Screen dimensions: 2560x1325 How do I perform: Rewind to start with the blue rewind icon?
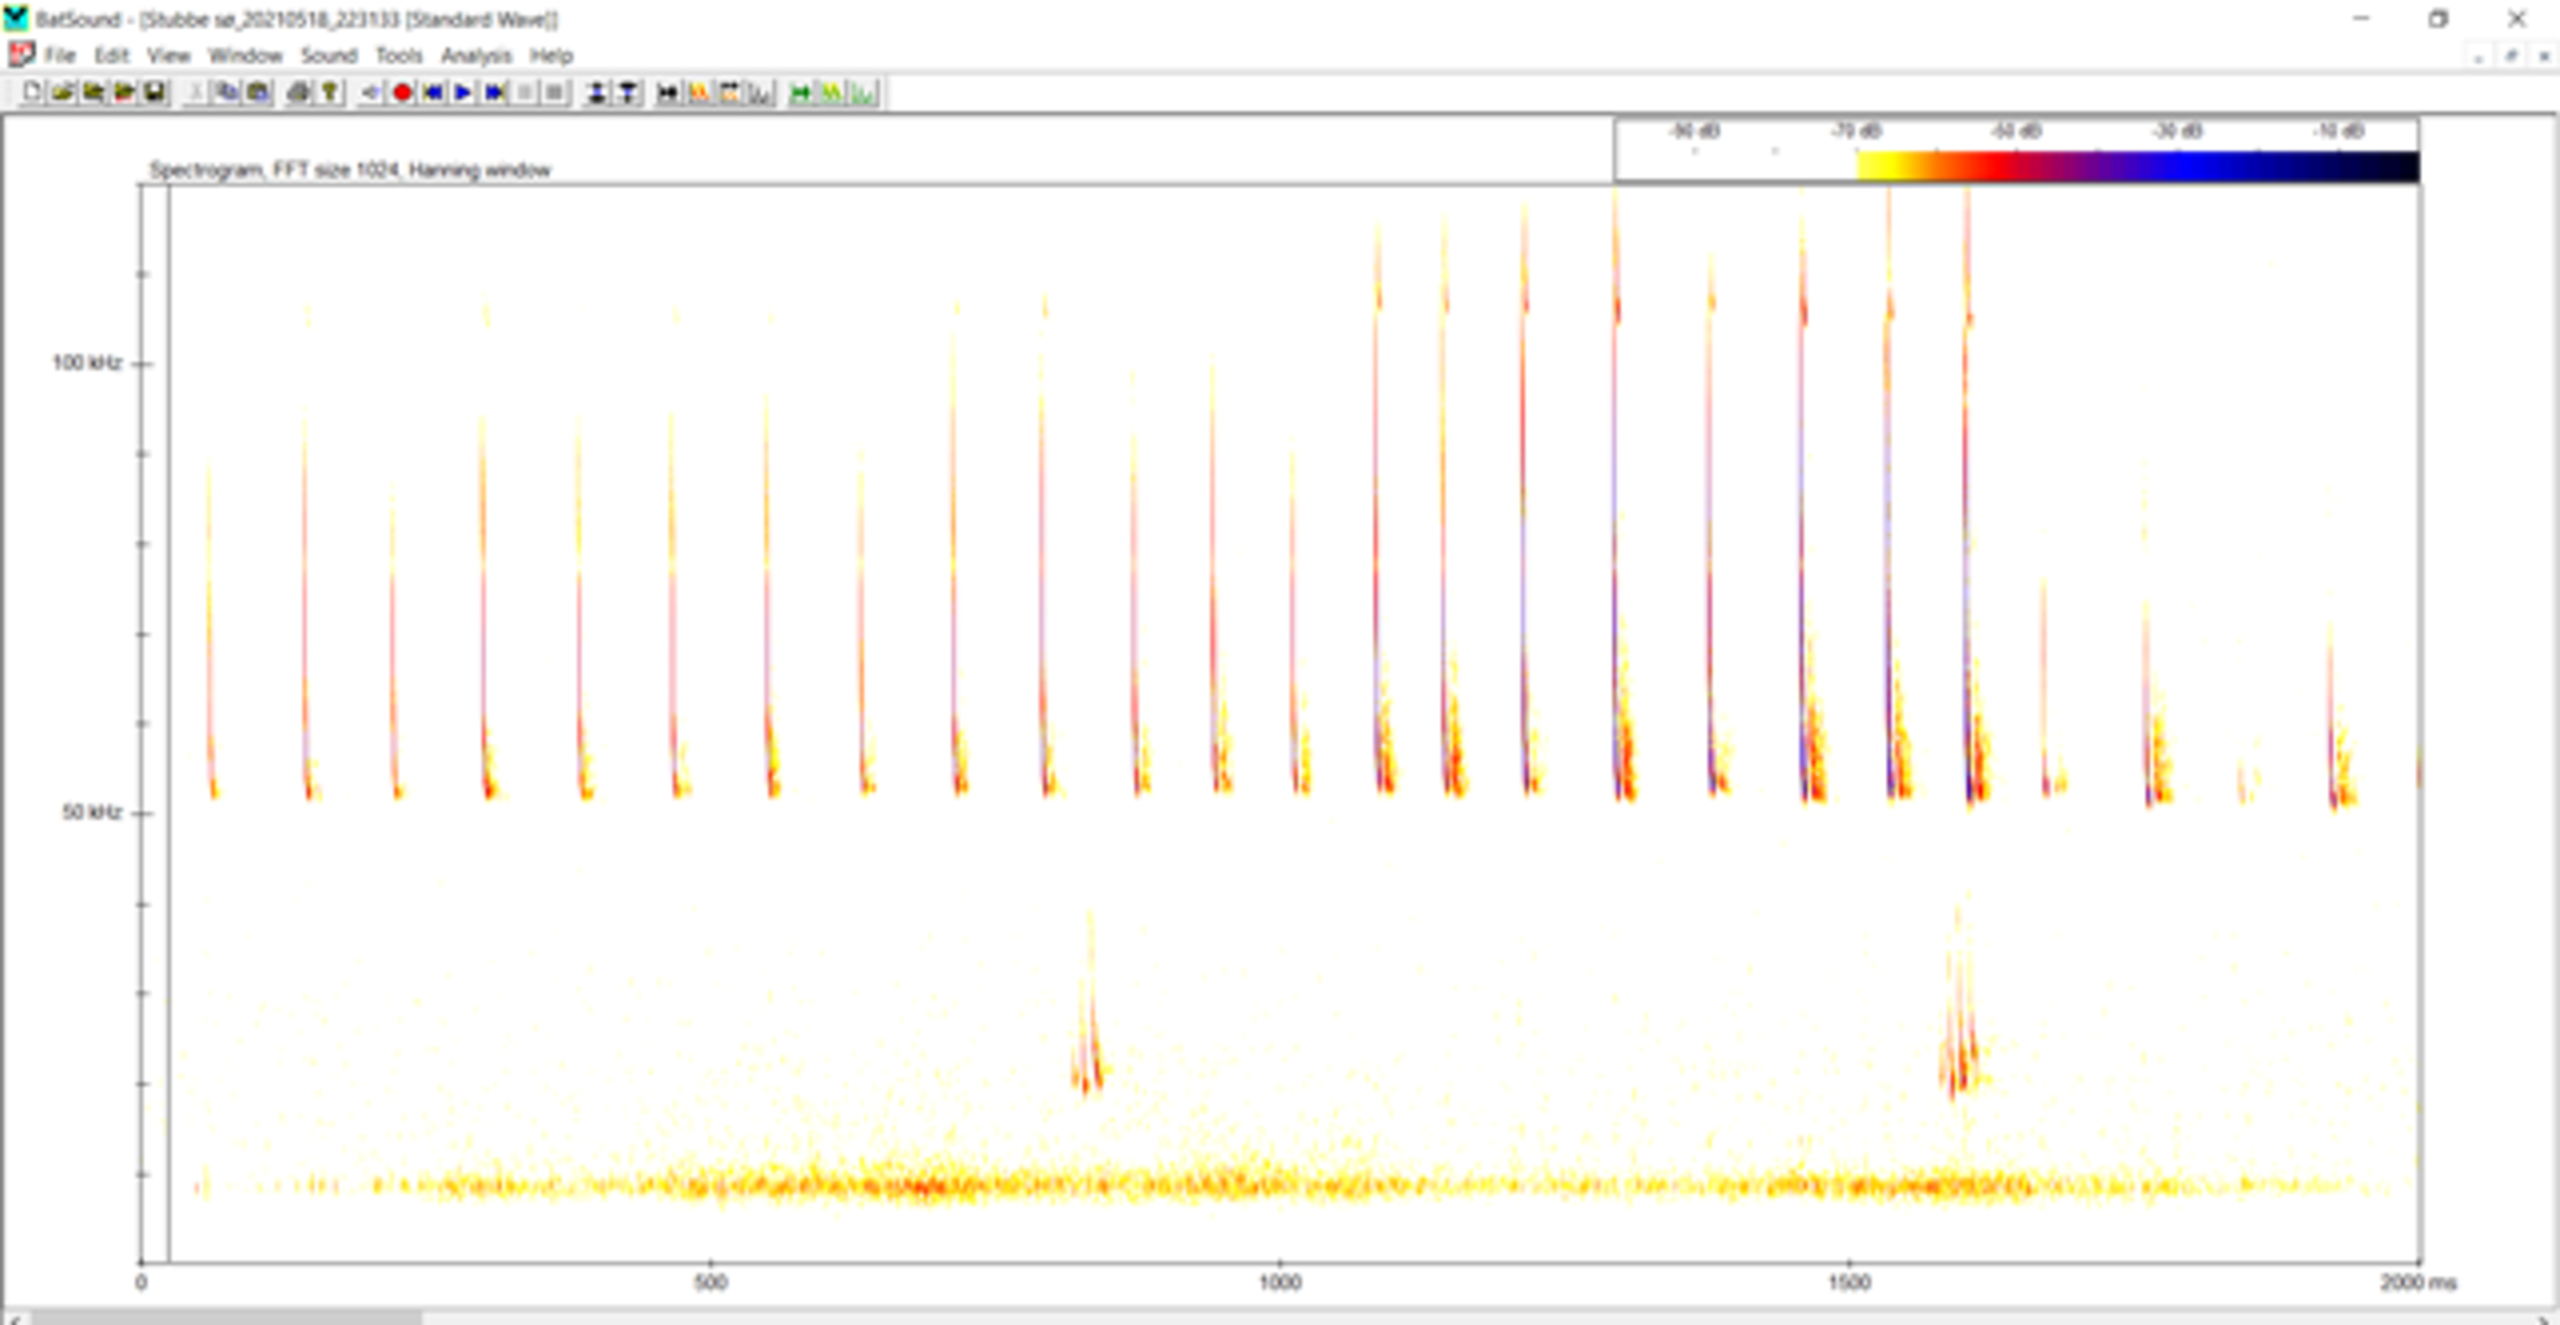click(x=433, y=93)
